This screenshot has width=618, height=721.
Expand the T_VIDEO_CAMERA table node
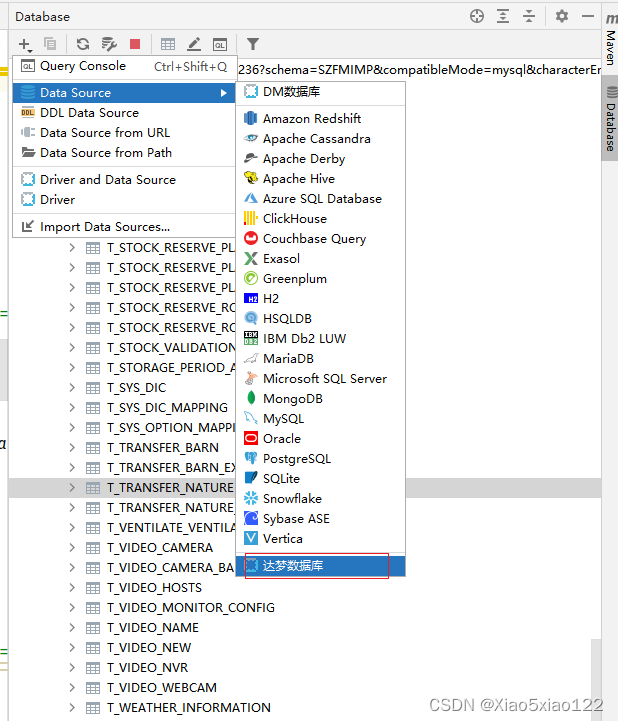coord(72,548)
